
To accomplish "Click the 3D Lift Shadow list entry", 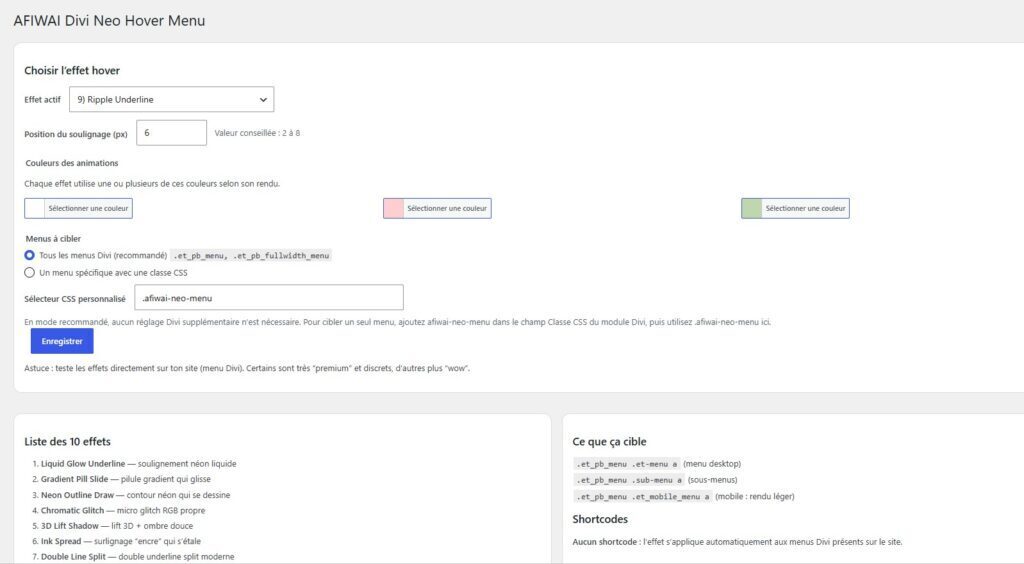I will (117, 525).
